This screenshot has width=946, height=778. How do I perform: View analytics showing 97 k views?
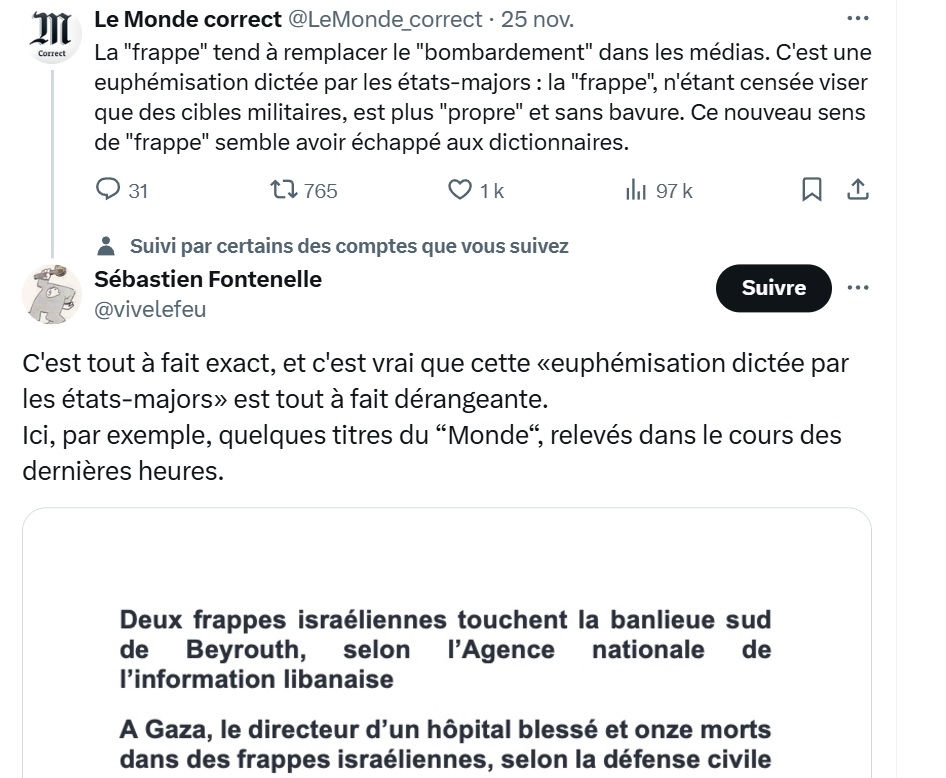tap(636, 190)
